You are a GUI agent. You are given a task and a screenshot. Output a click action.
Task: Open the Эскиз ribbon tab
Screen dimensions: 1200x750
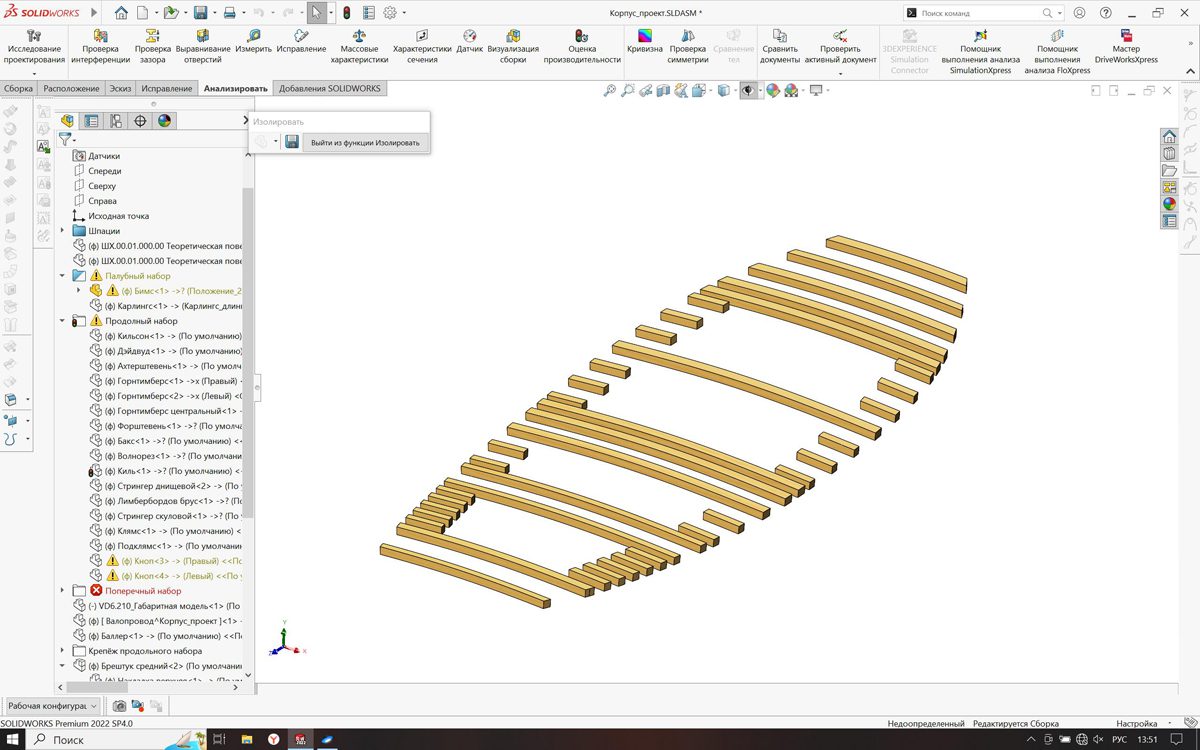(x=120, y=88)
